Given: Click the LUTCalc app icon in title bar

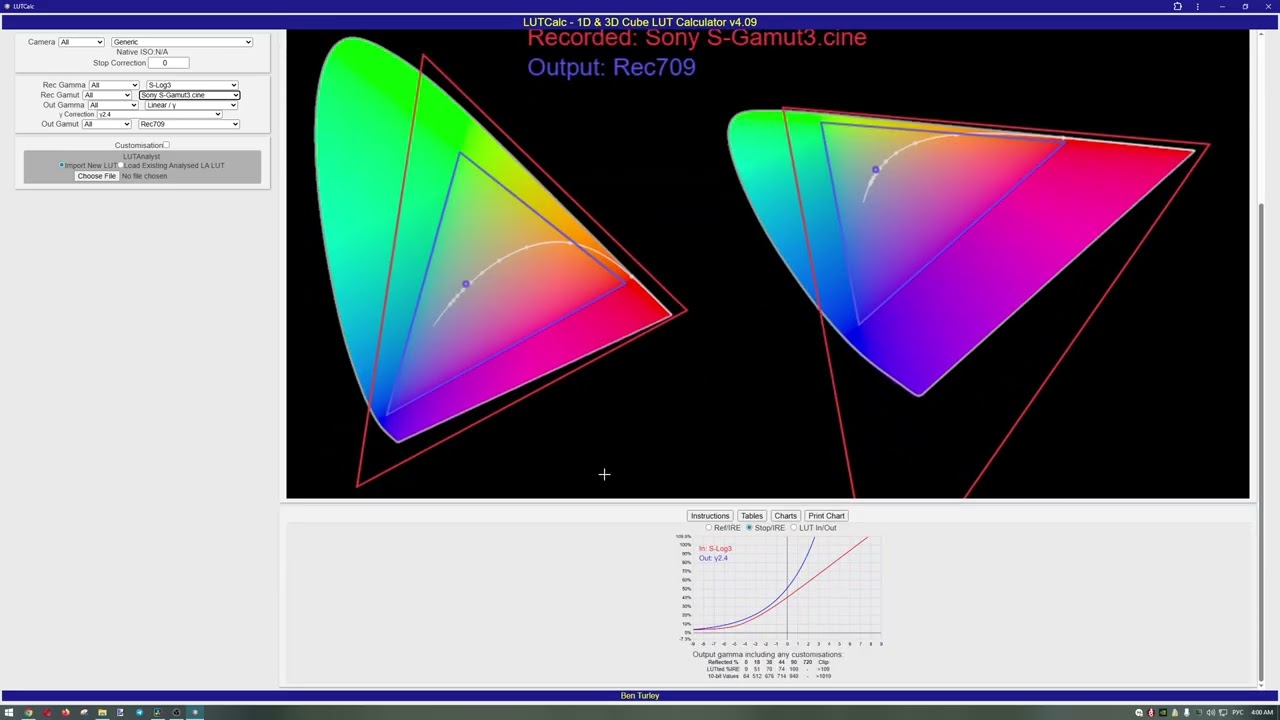Looking at the screenshot, I should pos(7,7).
